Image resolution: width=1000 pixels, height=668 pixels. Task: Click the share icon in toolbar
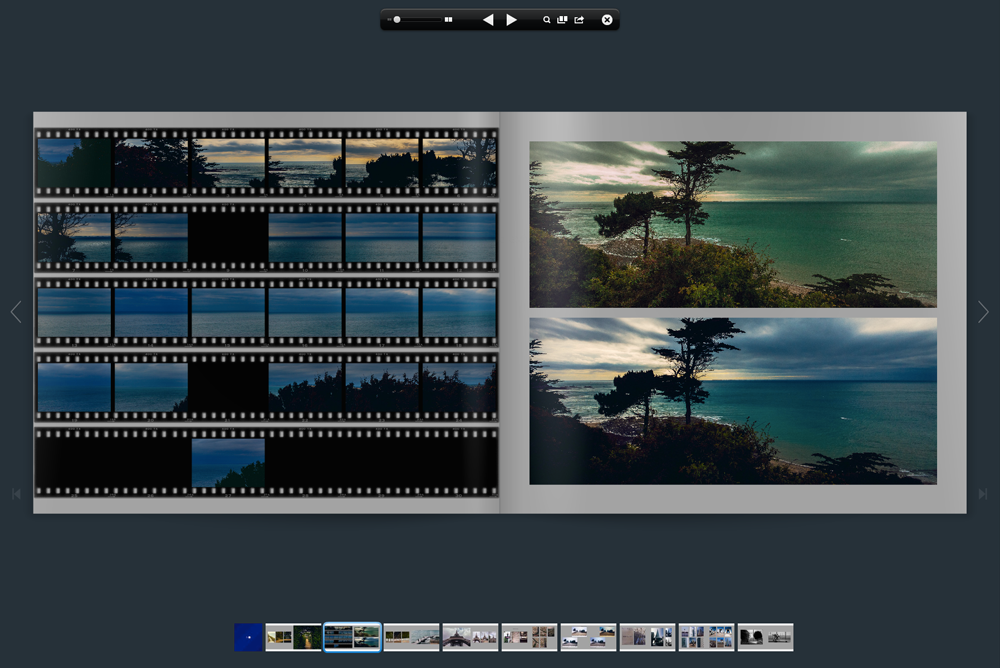pyautogui.click(x=579, y=20)
